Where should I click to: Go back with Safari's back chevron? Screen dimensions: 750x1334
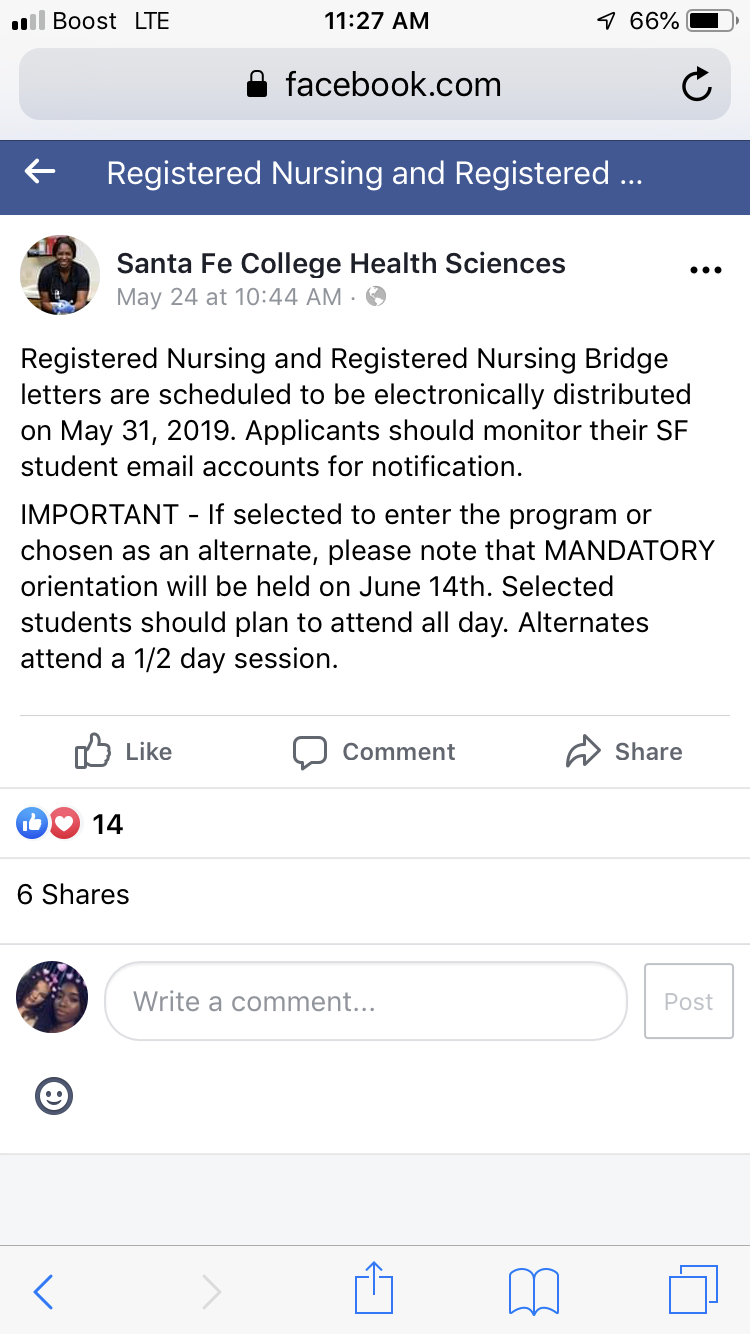[x=43, y=1291]
